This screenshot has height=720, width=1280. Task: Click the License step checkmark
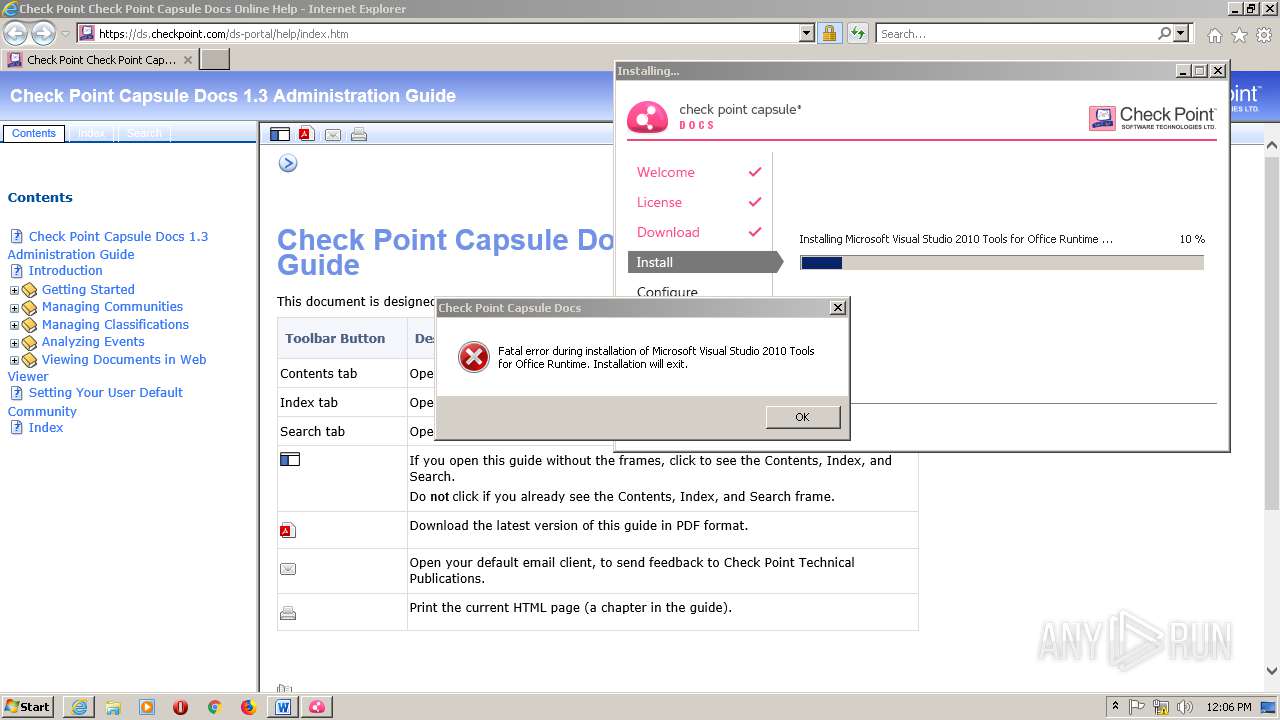tap(755, 202)
